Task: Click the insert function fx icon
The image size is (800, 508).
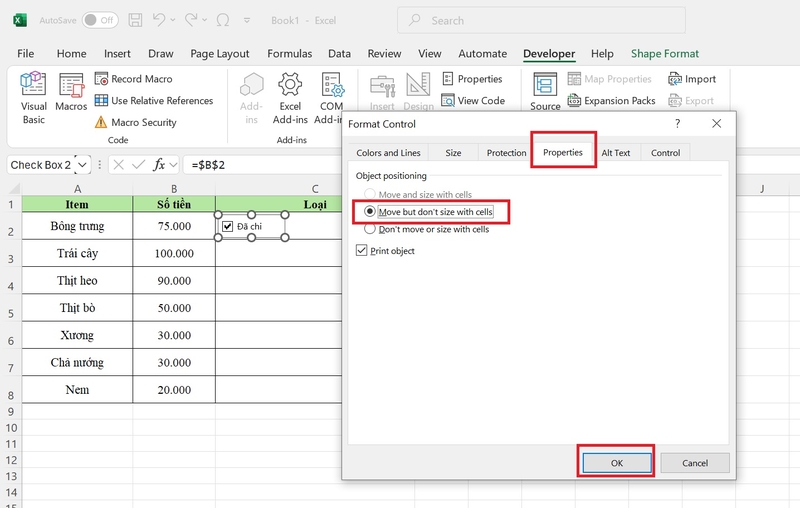Action: coord(159,165)
